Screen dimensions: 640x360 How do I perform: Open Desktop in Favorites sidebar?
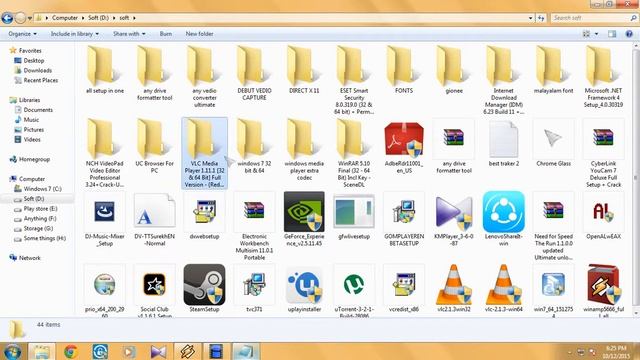click(x=33, y=60)
